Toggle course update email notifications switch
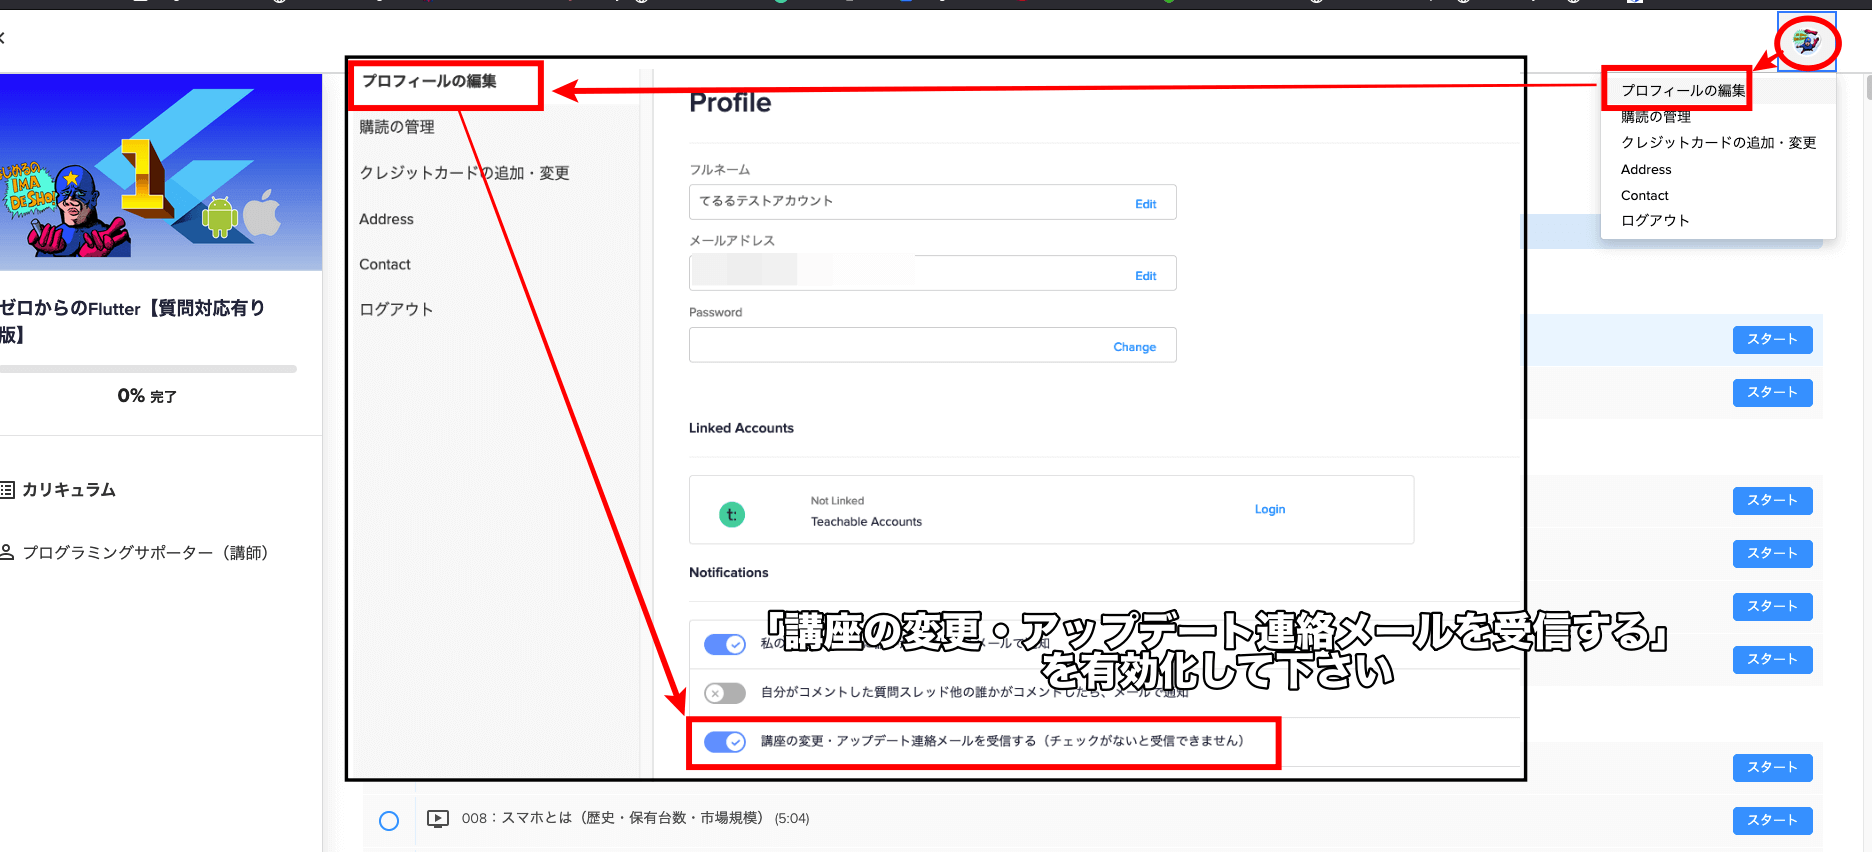The height and width of the screenshot is (852, 1872). [x=725, y=741]
